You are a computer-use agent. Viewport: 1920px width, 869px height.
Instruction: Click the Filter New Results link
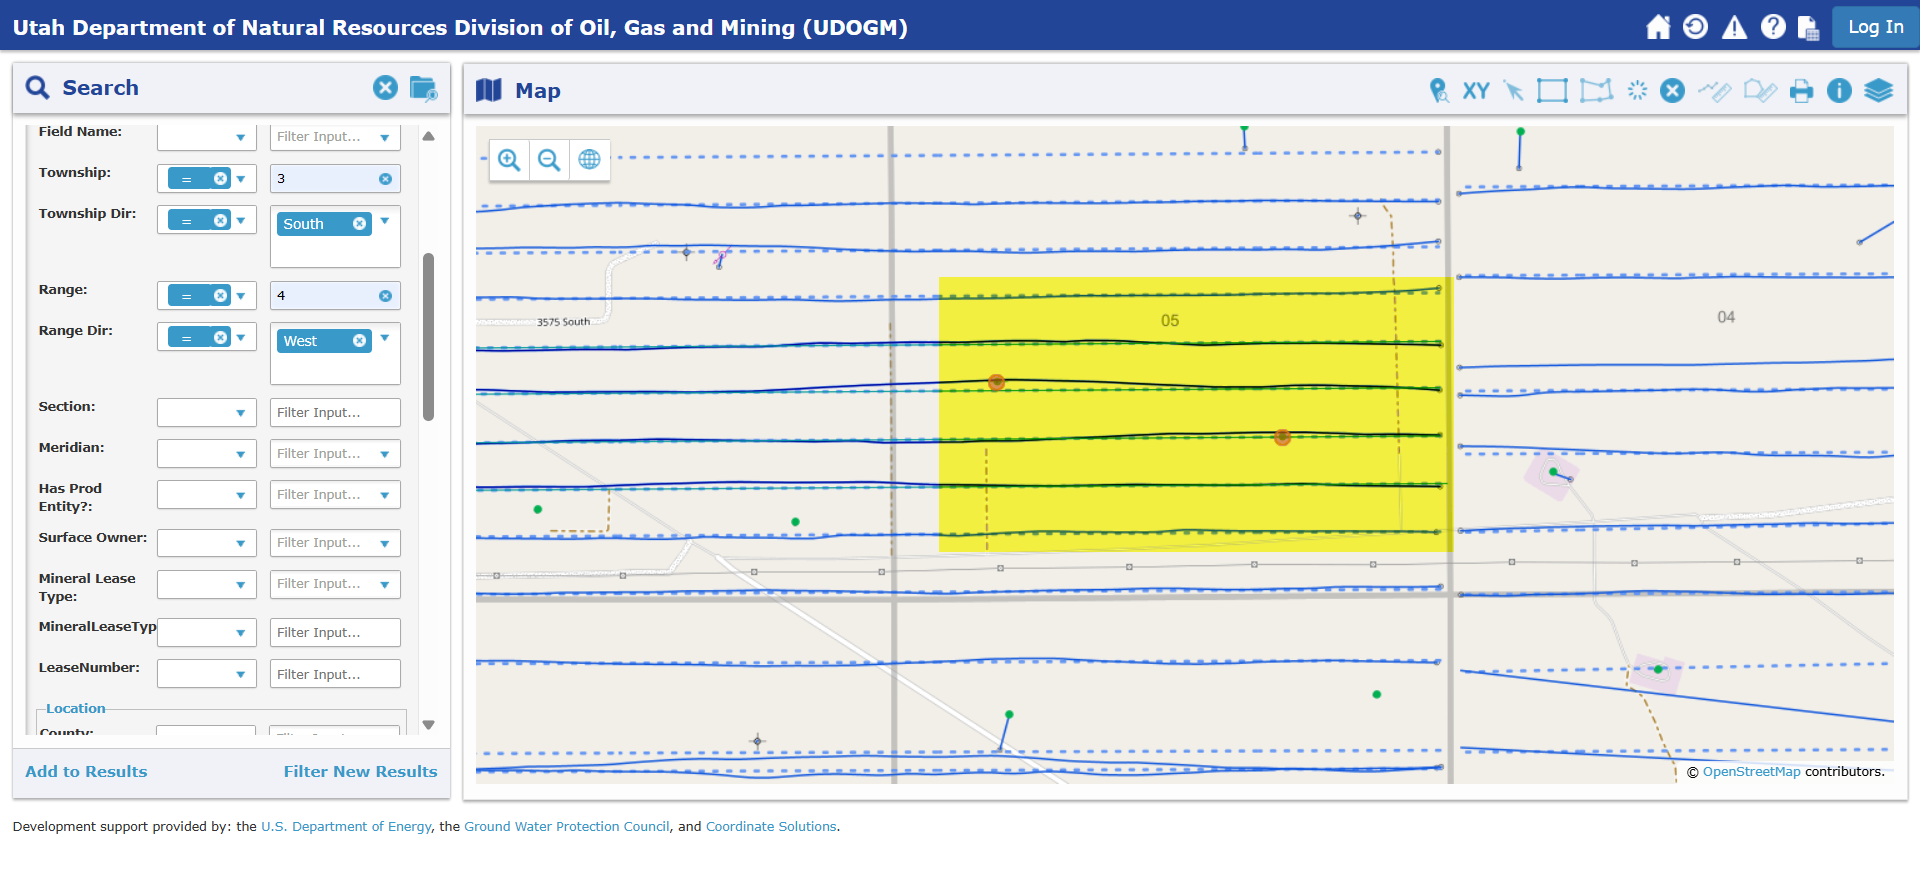(360, 771)
